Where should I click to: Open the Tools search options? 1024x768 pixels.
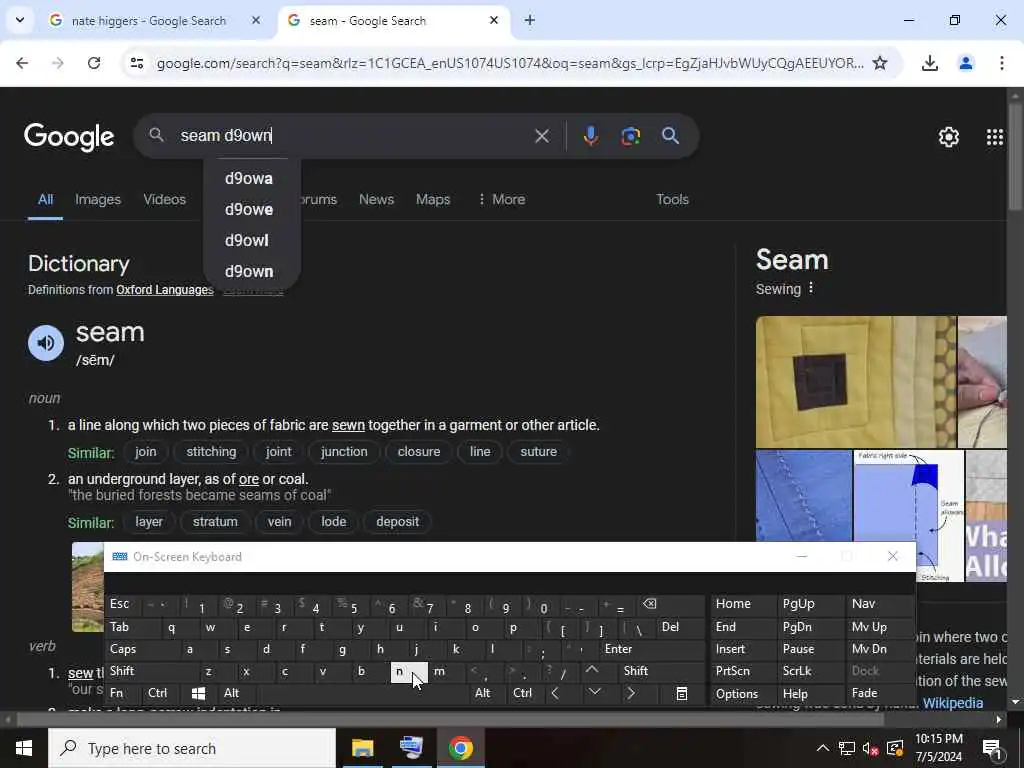672,199
